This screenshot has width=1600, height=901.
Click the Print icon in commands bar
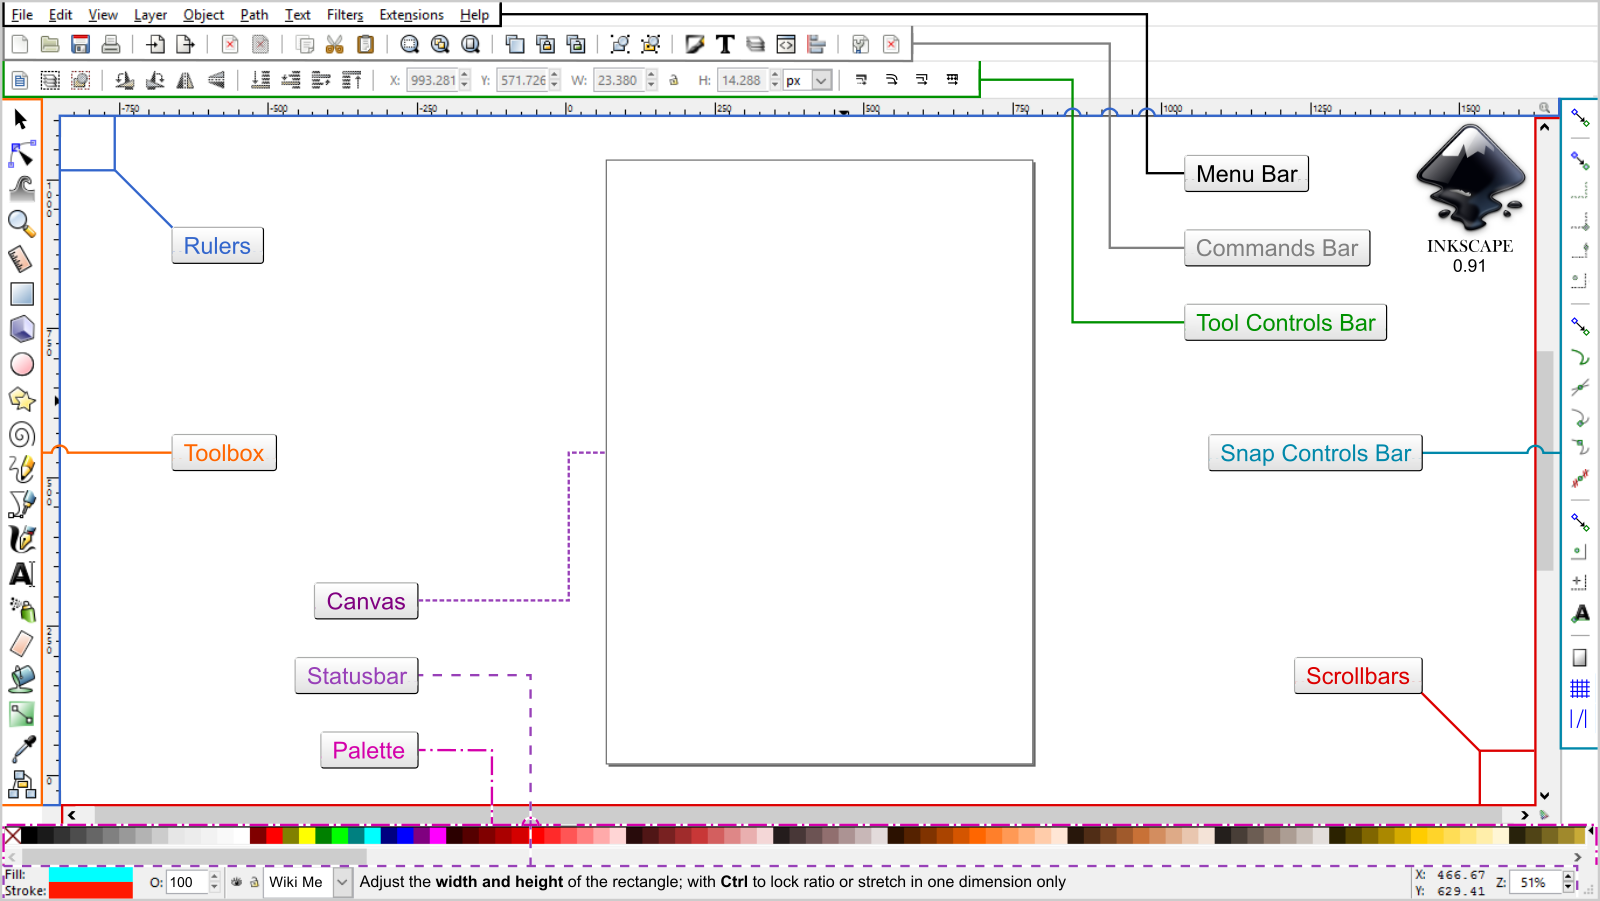[x=111, y=44]
